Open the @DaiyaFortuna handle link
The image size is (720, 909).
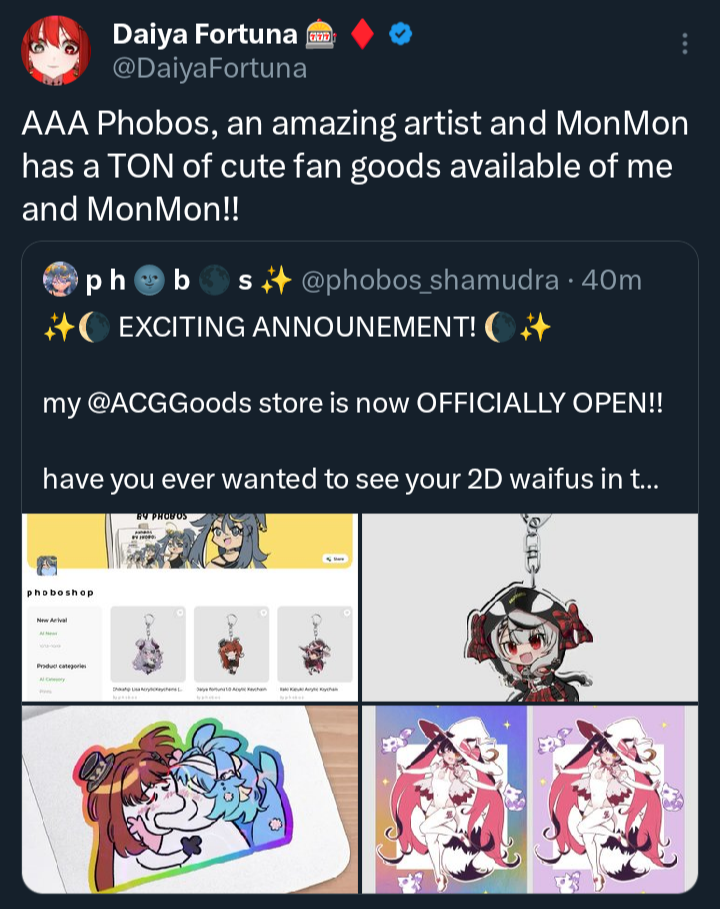click(209, 68)
